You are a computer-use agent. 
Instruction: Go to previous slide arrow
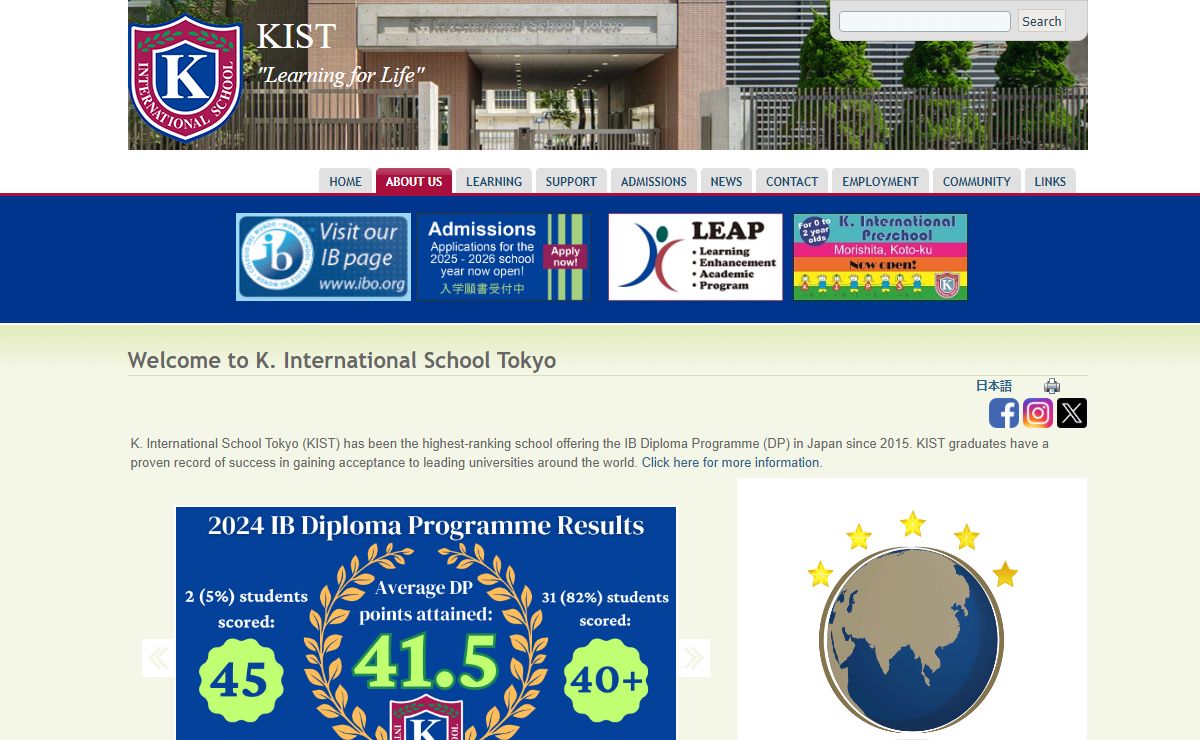coord(158,658)
